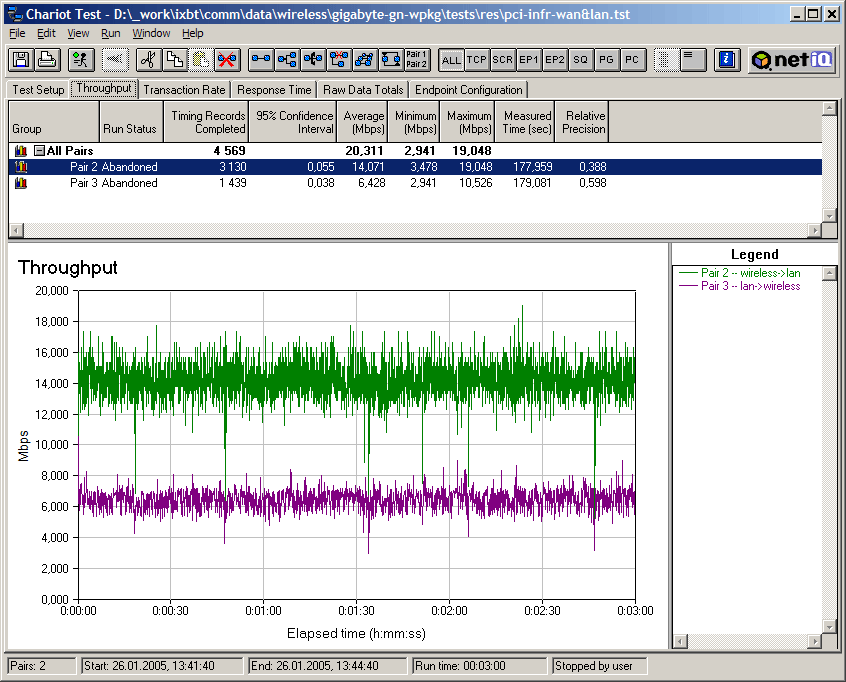The height and width of the screenshot is (682, 846).
Task: Click the Pair 1 Pair 2 swap icon
Action: (x=417, y=60)
